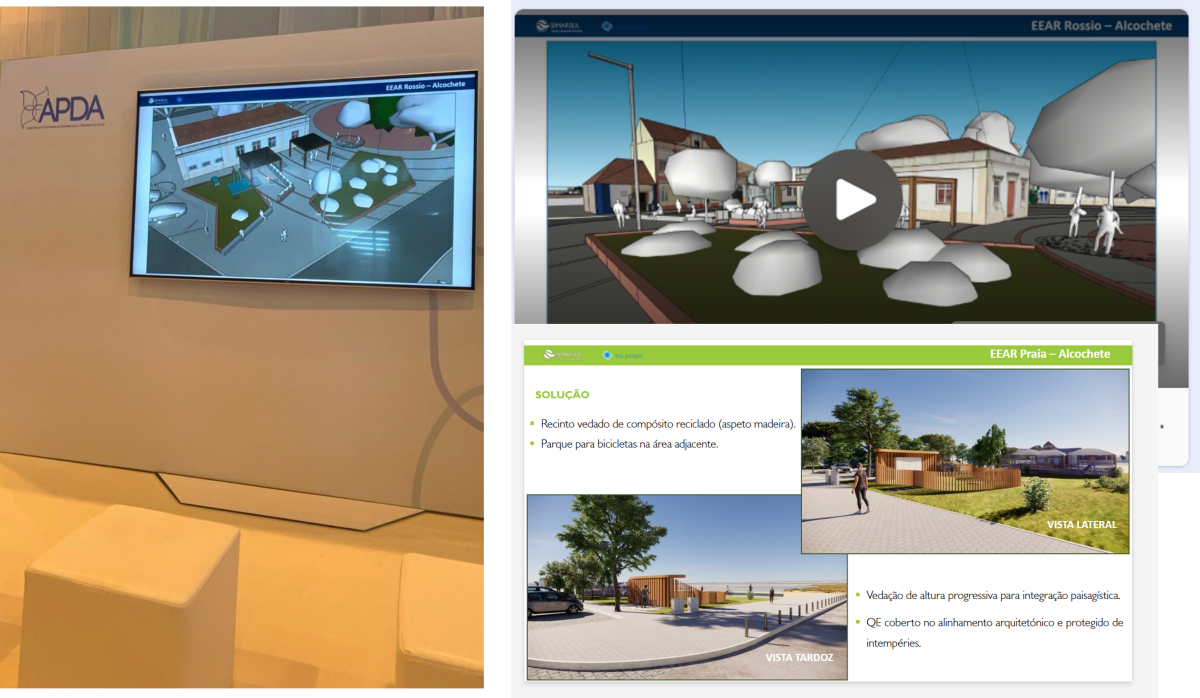Click the "Vedação de altura progressiva" bullet
The width and height of the screenshot is (1200, 698).
992,596
